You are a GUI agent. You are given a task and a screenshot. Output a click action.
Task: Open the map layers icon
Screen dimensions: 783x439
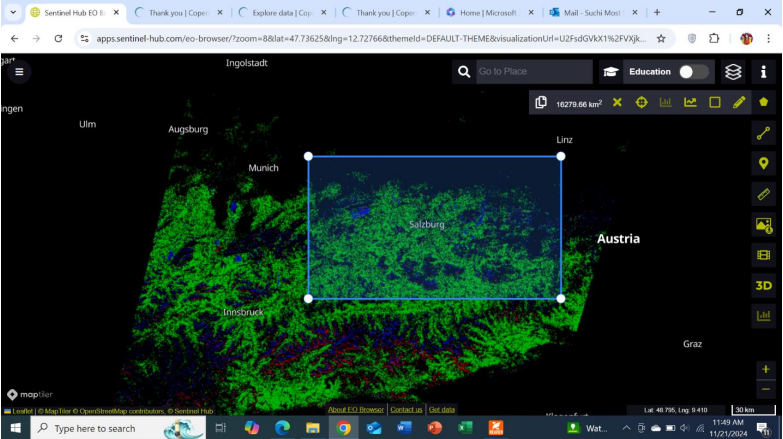[x=733, y=72]
